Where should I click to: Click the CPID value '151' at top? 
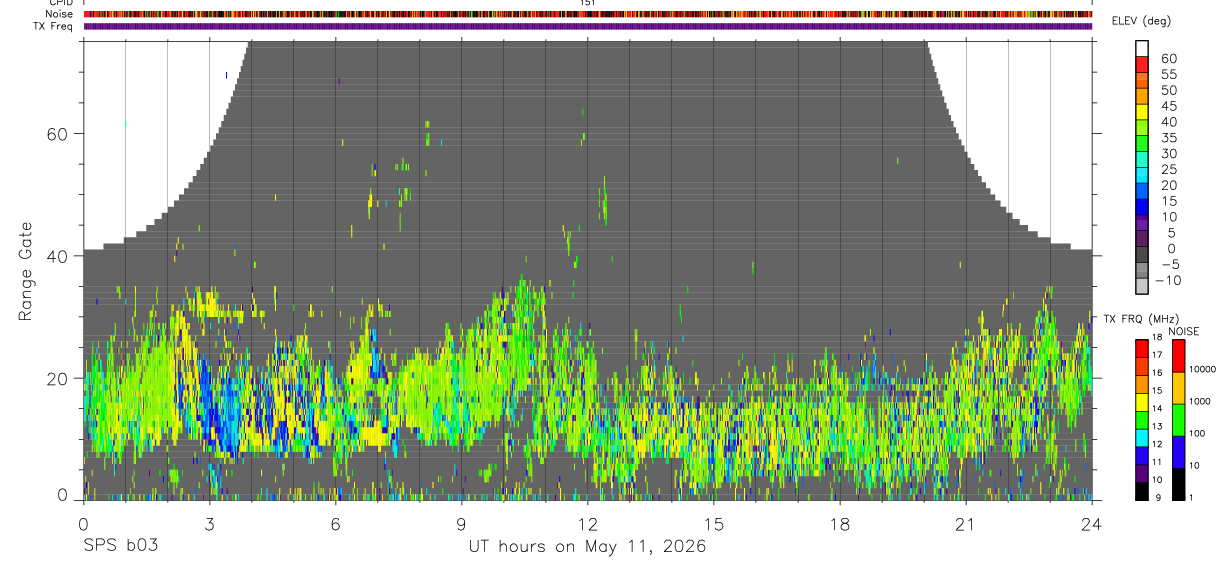pos(588,3)
